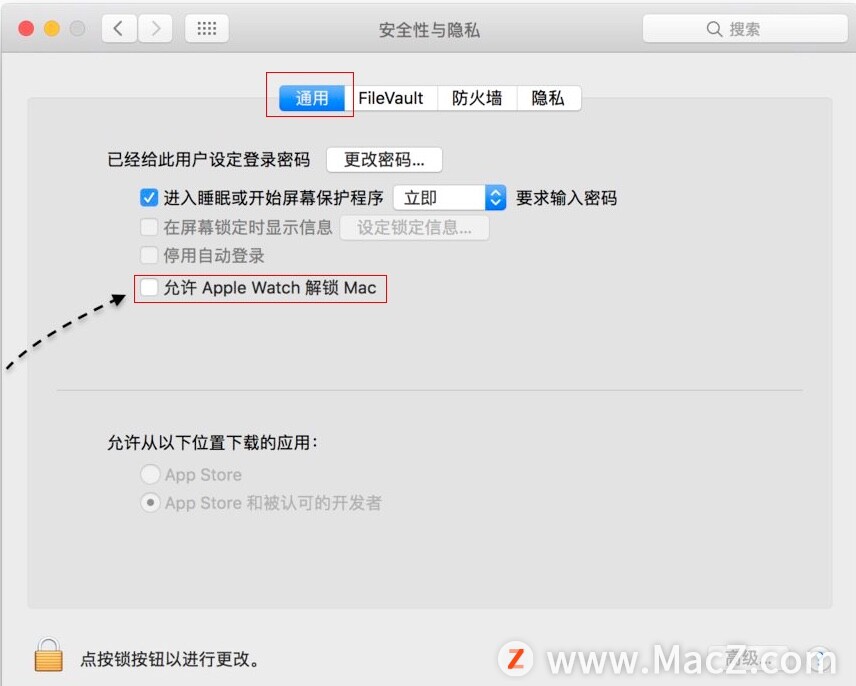Check the 停用自动登录 checkbox
This screenshot has height=686, width=856.
148,255
